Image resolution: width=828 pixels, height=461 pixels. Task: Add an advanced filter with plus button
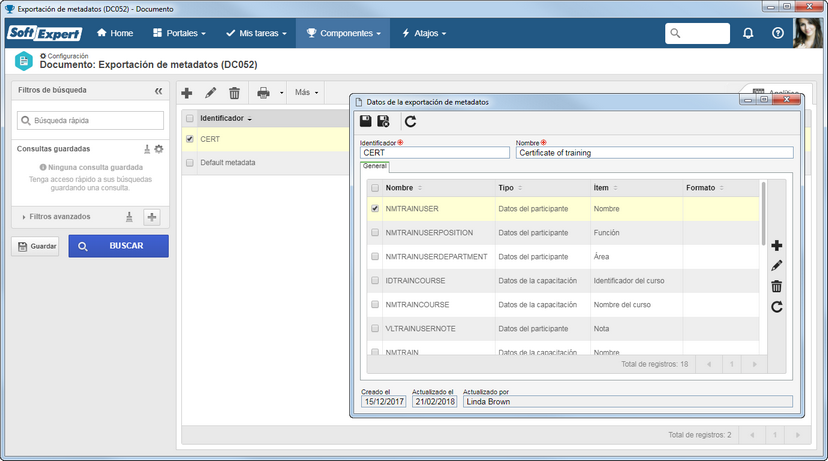pos(152,217)
